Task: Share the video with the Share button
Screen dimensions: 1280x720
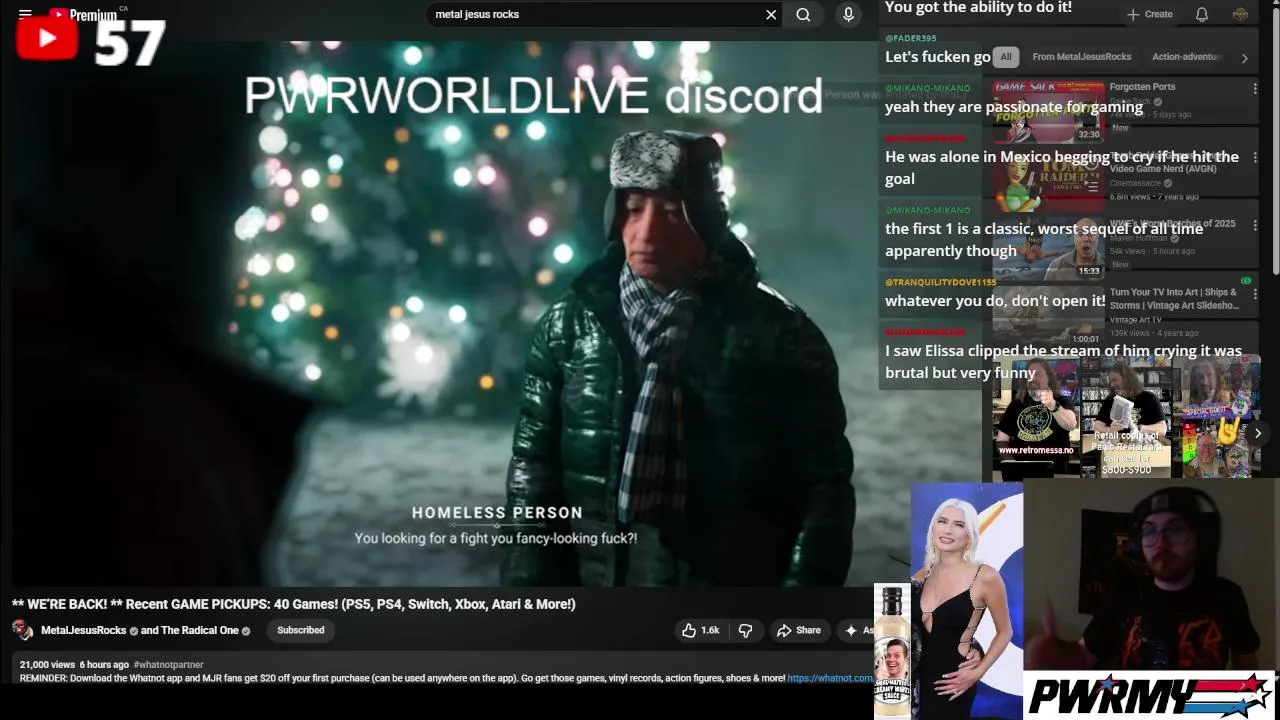Action: 799,630
